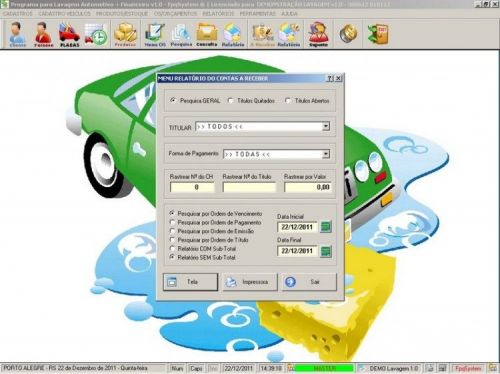Open the Nova OS clipboard icon
The width and height of the screenshot is (500, 374).
pos(155,34)
